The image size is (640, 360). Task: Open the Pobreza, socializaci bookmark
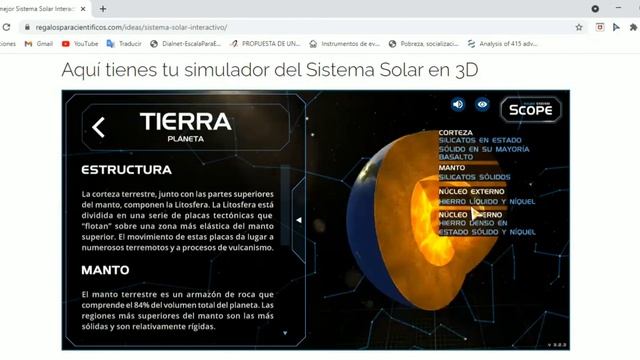point(424,44)
